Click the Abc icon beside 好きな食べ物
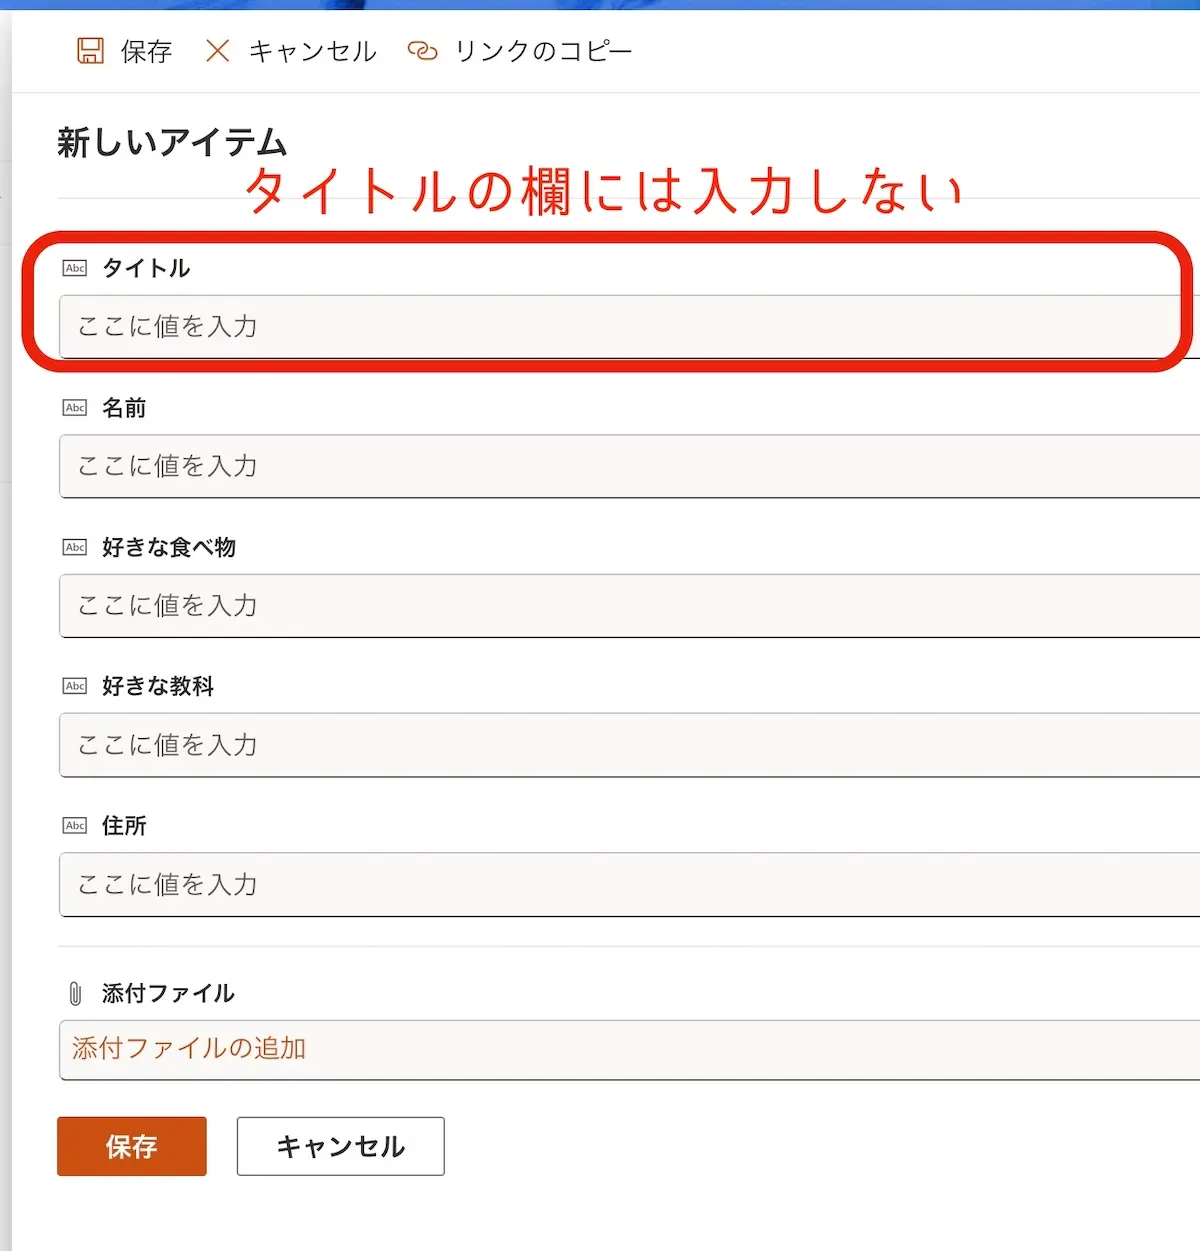This screenshot has width=1200, height=1251. coord(75,547)
